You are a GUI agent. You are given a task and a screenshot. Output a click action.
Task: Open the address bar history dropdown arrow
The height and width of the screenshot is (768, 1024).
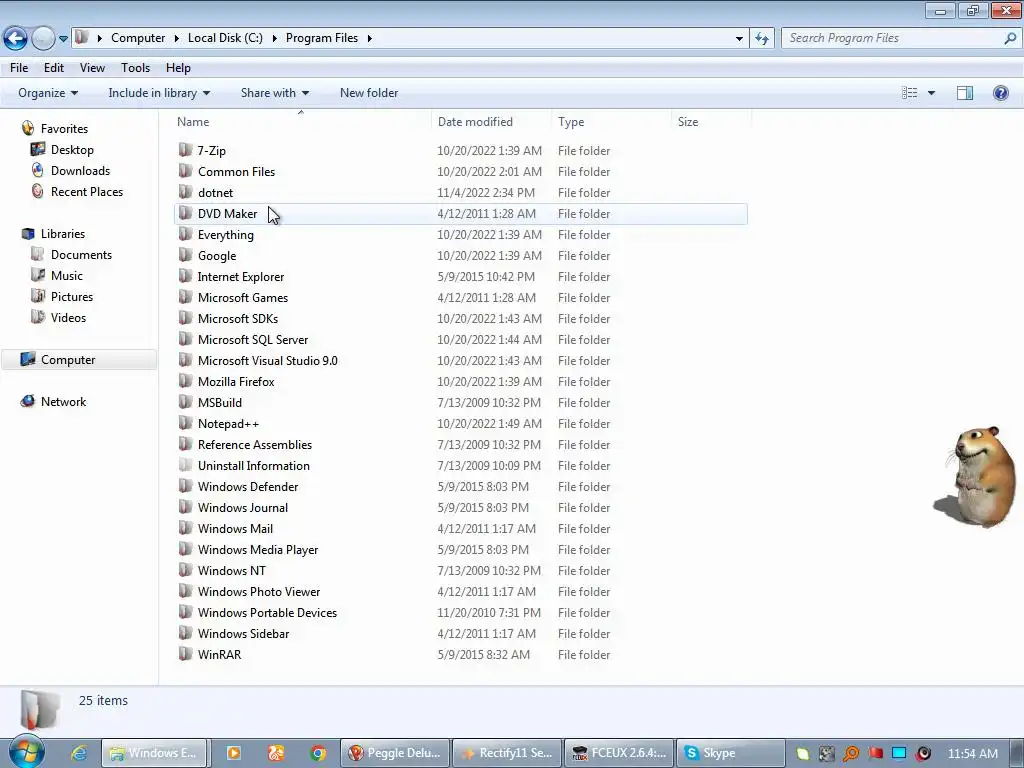coord(739,39)
